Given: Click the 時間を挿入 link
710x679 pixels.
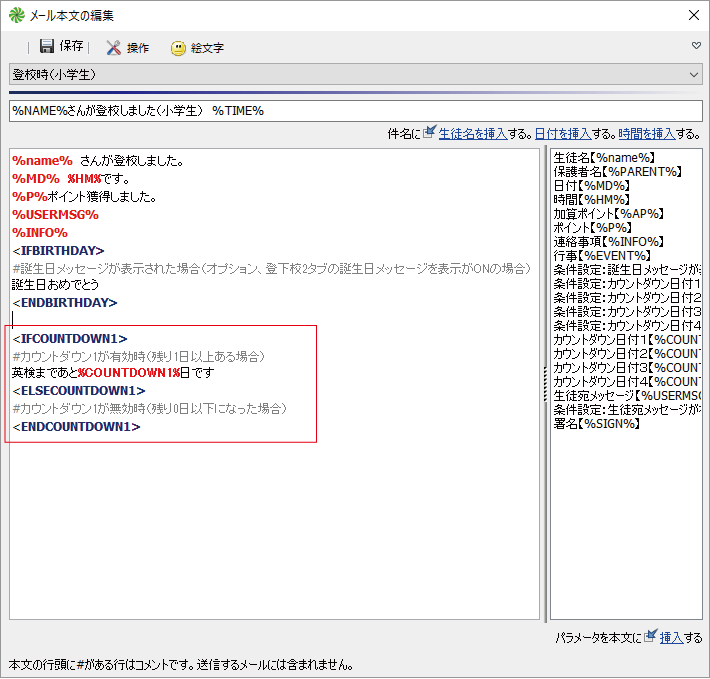Looking at the screenshot, I should 646,133.
